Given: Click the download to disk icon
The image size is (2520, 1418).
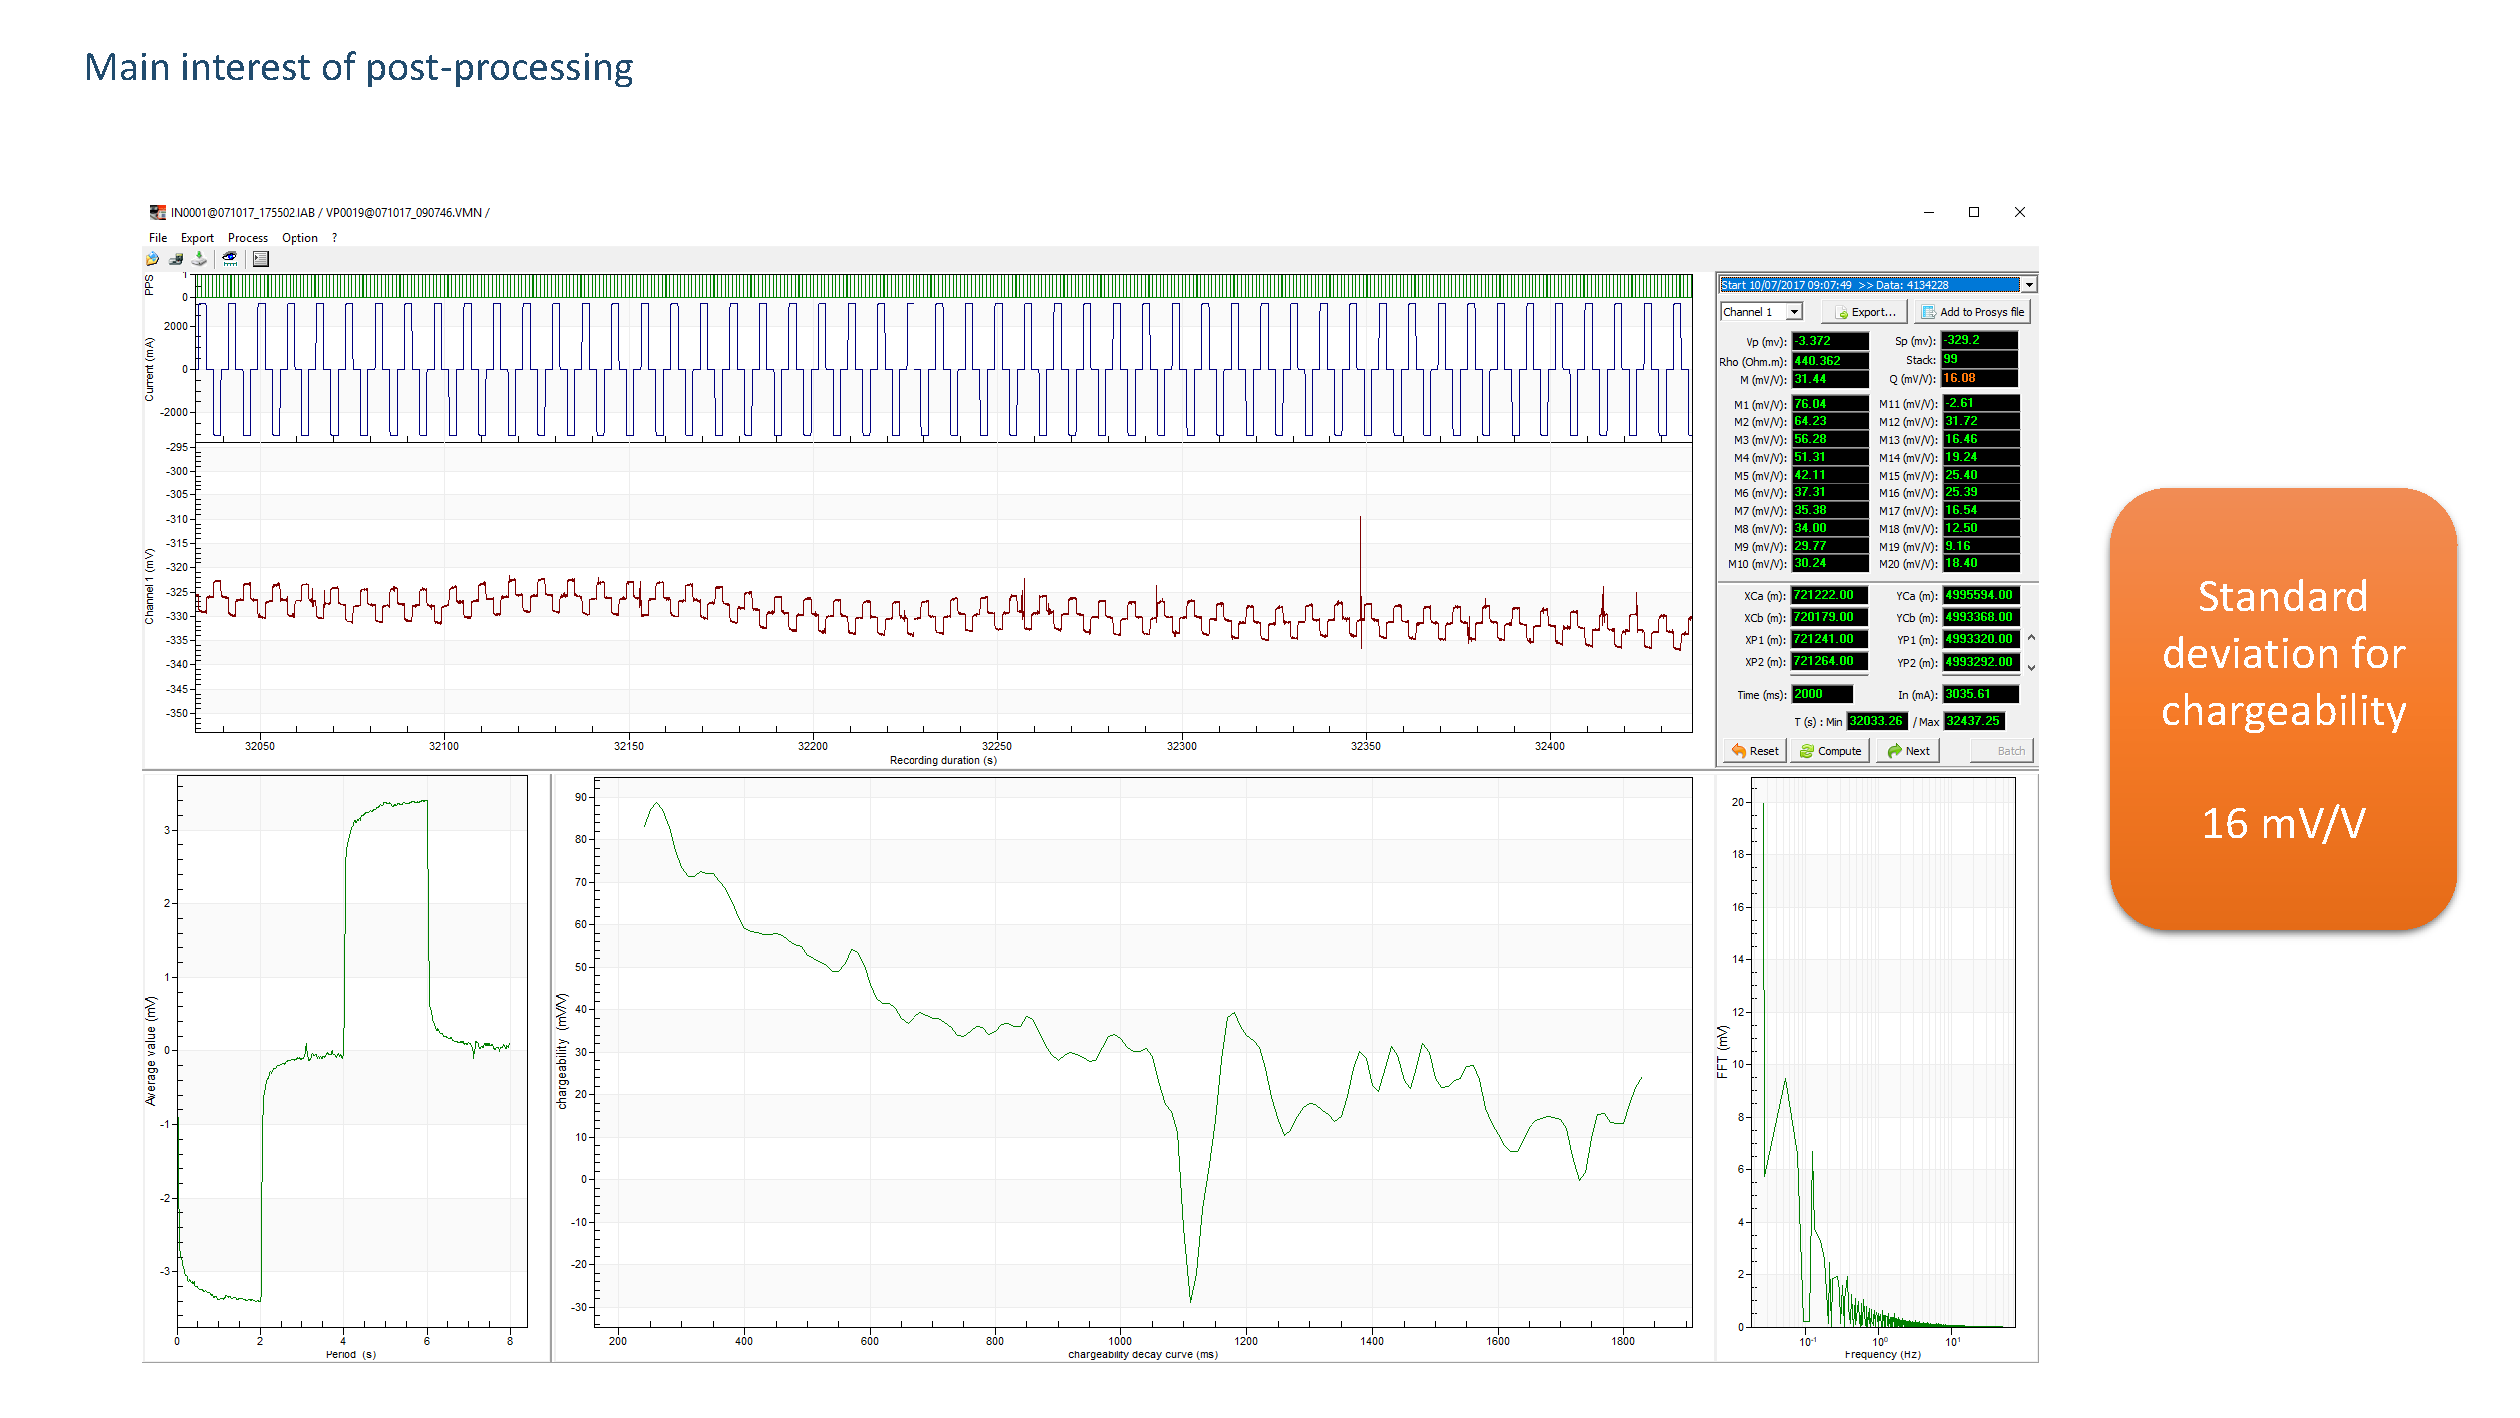Looking at the screenshot, I should click(x=199, y=259).
